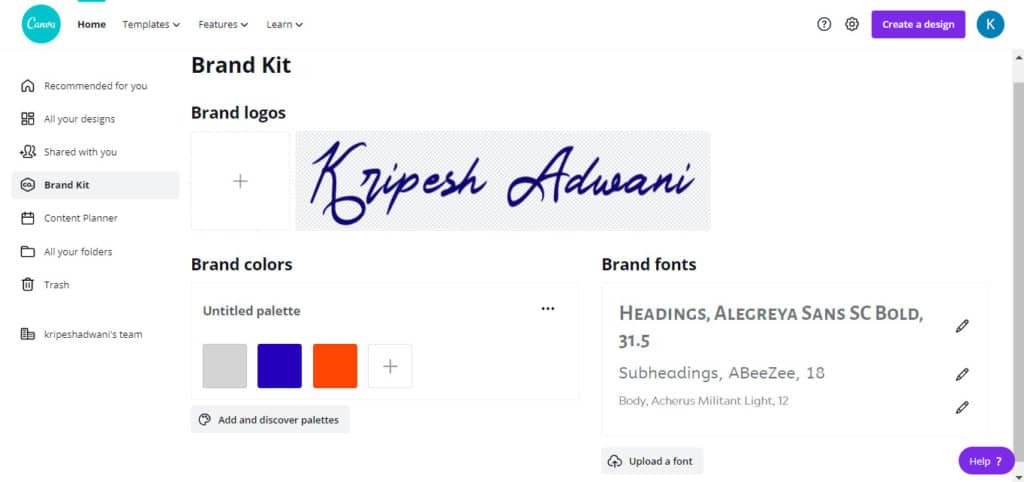
Task: Open All your designs in sidebar
Action: click(79, 119)
